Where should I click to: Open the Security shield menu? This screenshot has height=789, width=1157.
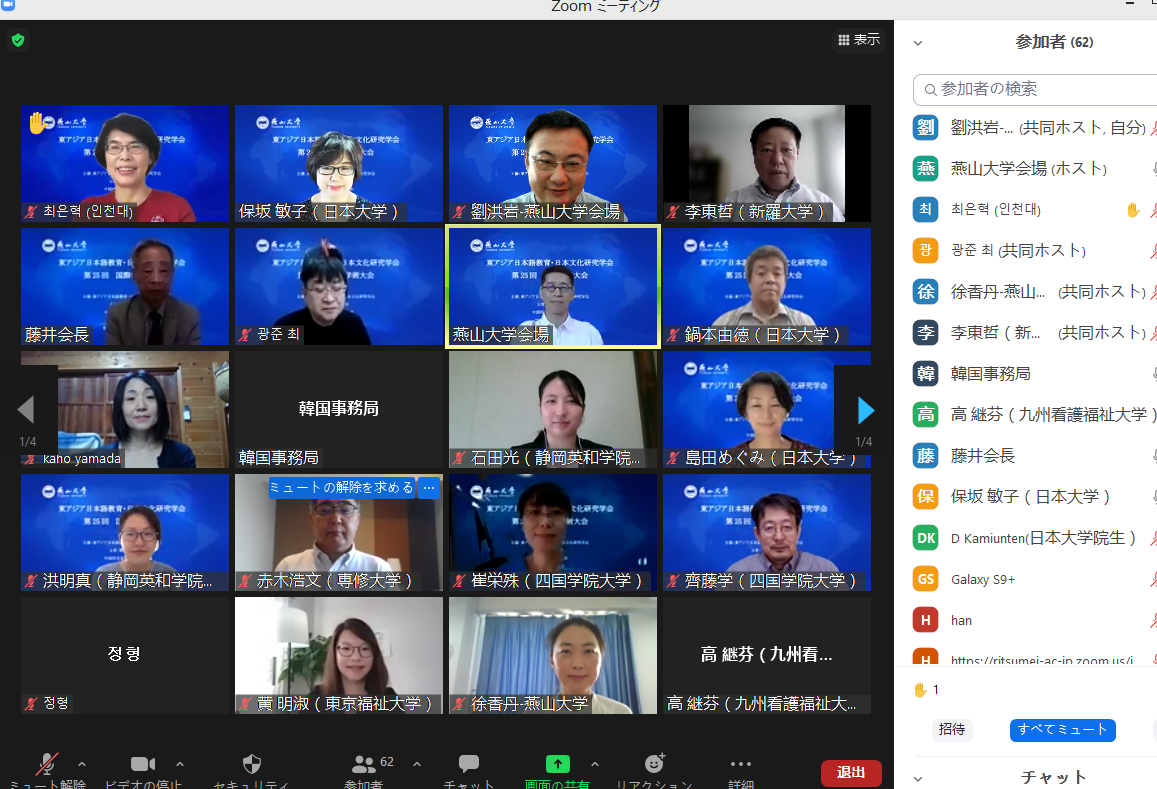[x=252, y=765]
